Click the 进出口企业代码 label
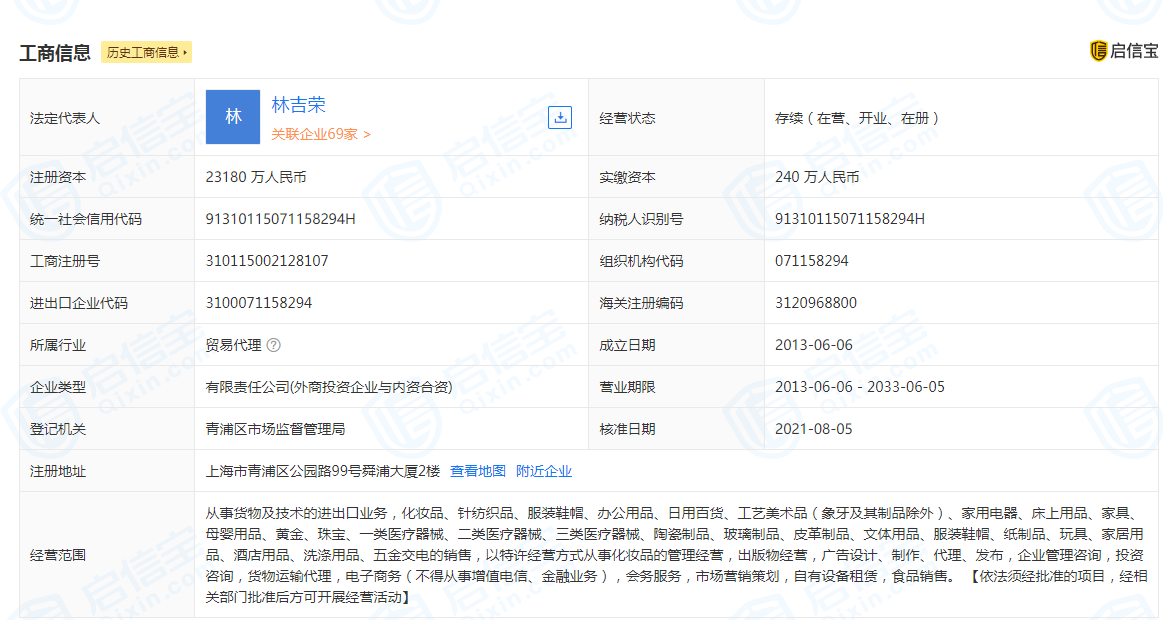1163x620 pixels. coord(79,303)
